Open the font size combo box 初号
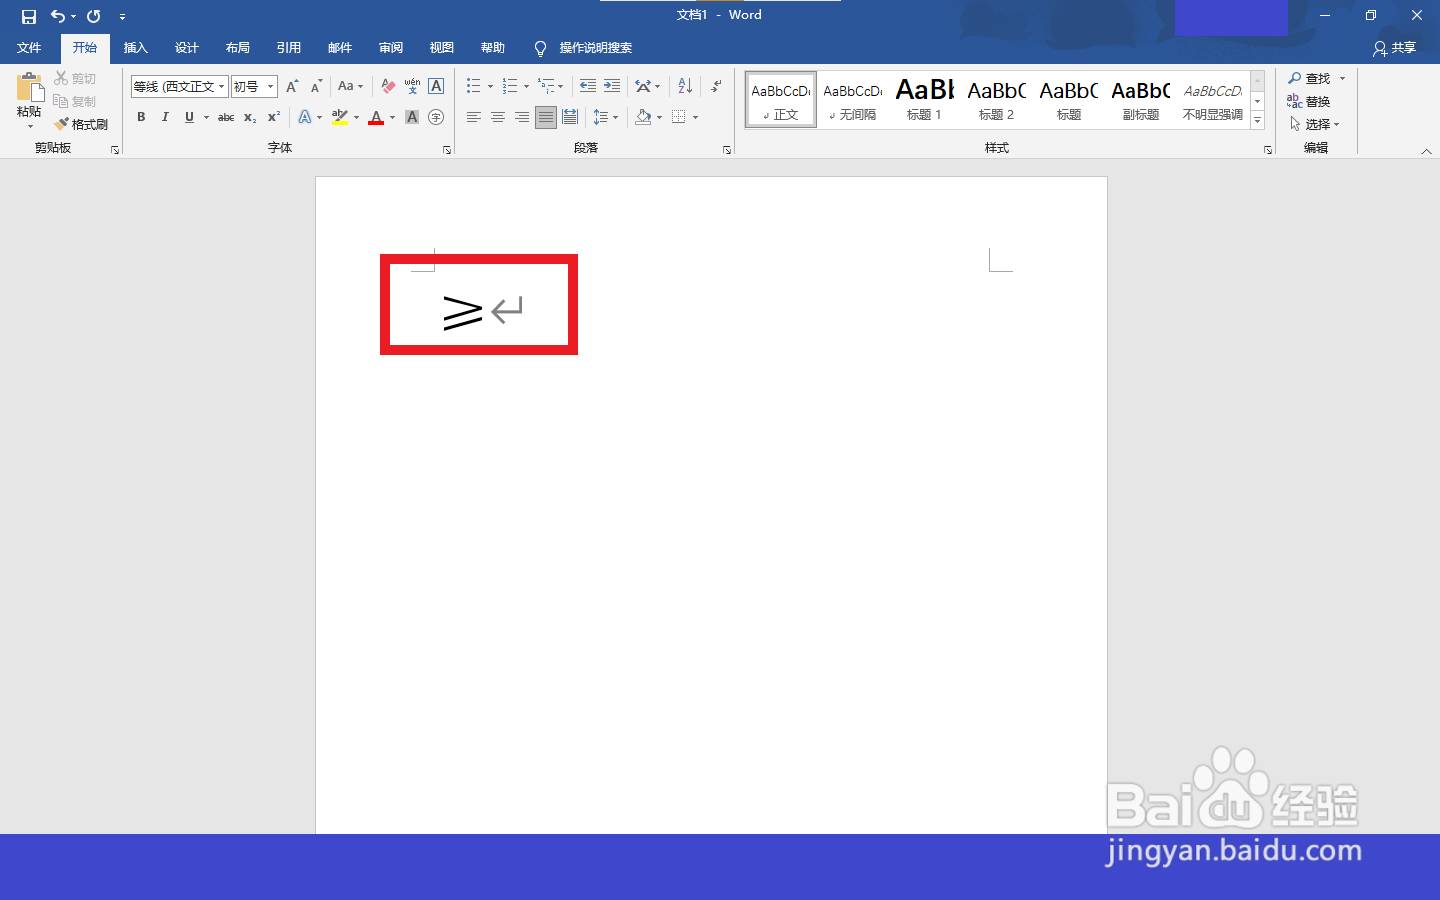This screenshot has height=900, width=1440. coord(254,87)
